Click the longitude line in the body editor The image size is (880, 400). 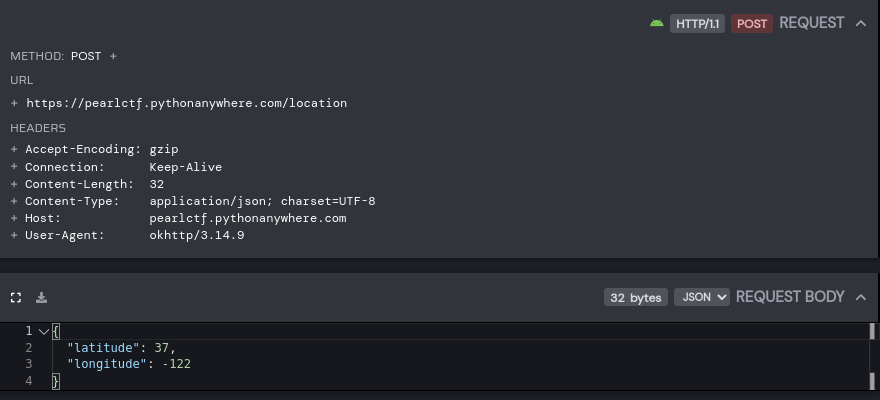point(130,364)
